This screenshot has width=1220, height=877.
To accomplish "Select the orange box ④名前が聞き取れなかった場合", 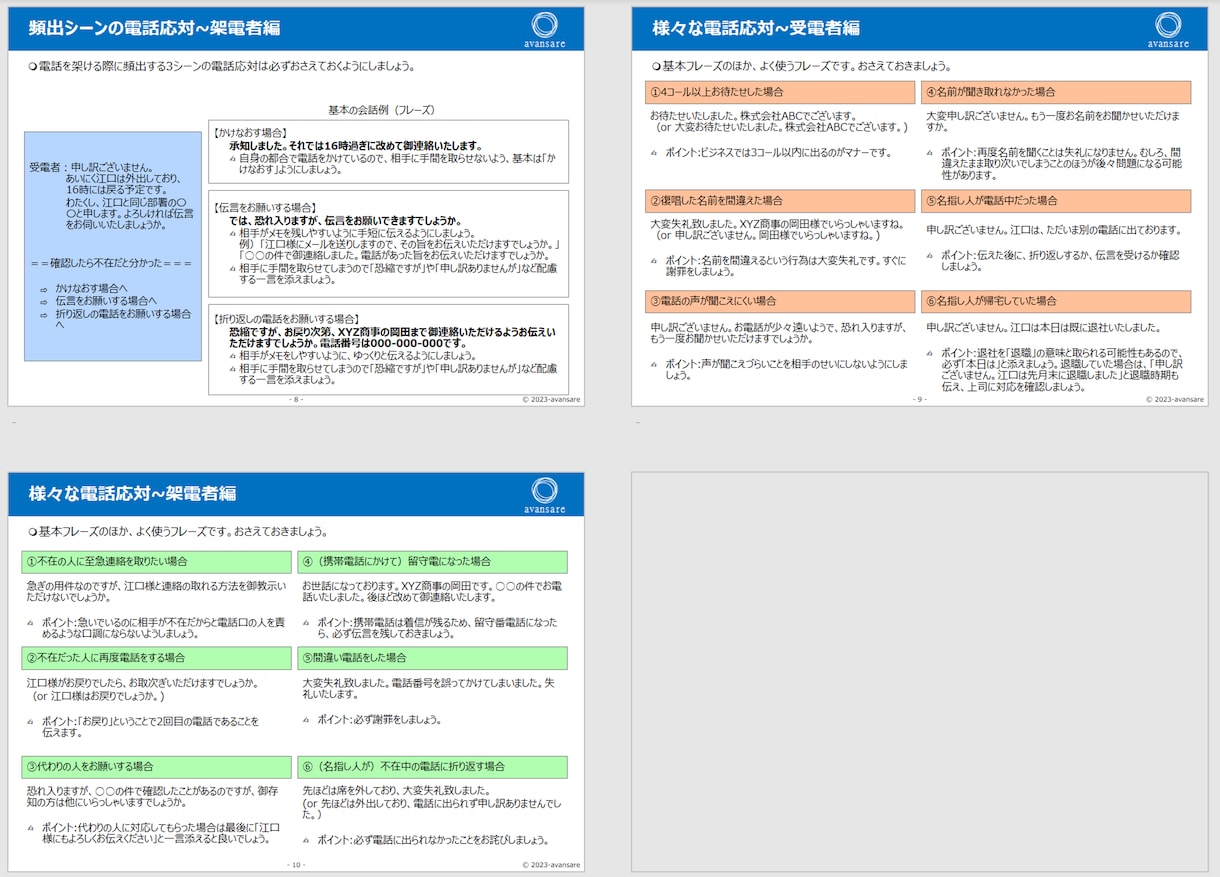I will [x=1056, y=92].
